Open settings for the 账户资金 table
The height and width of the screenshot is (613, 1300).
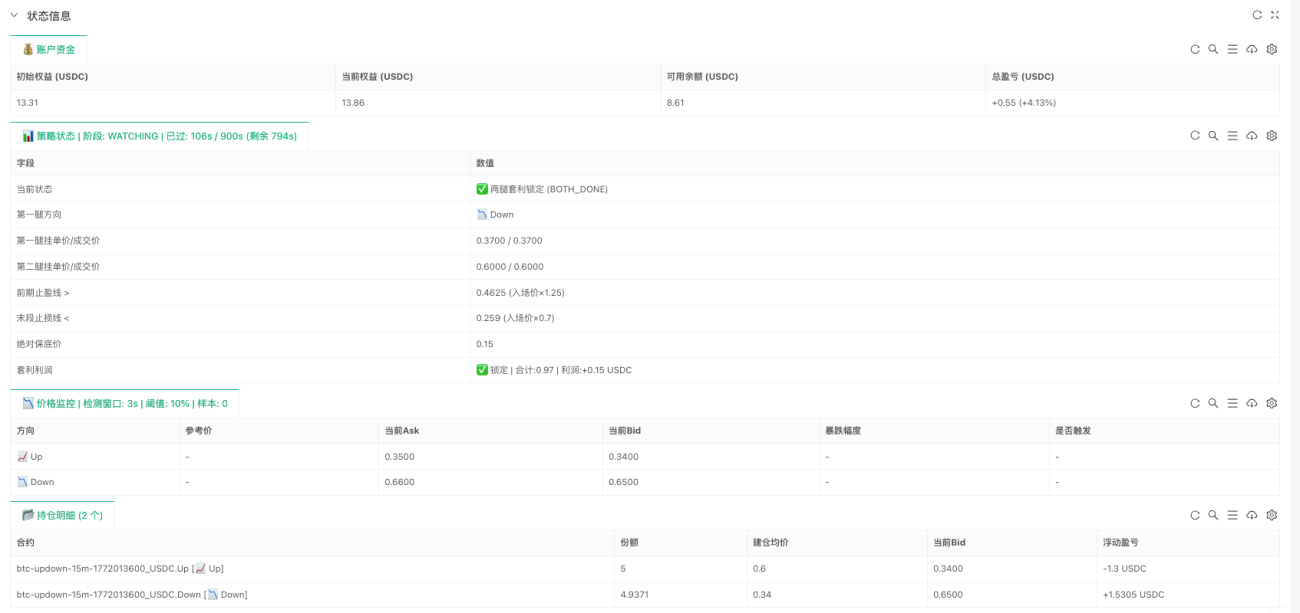[x=1272, y=49]
